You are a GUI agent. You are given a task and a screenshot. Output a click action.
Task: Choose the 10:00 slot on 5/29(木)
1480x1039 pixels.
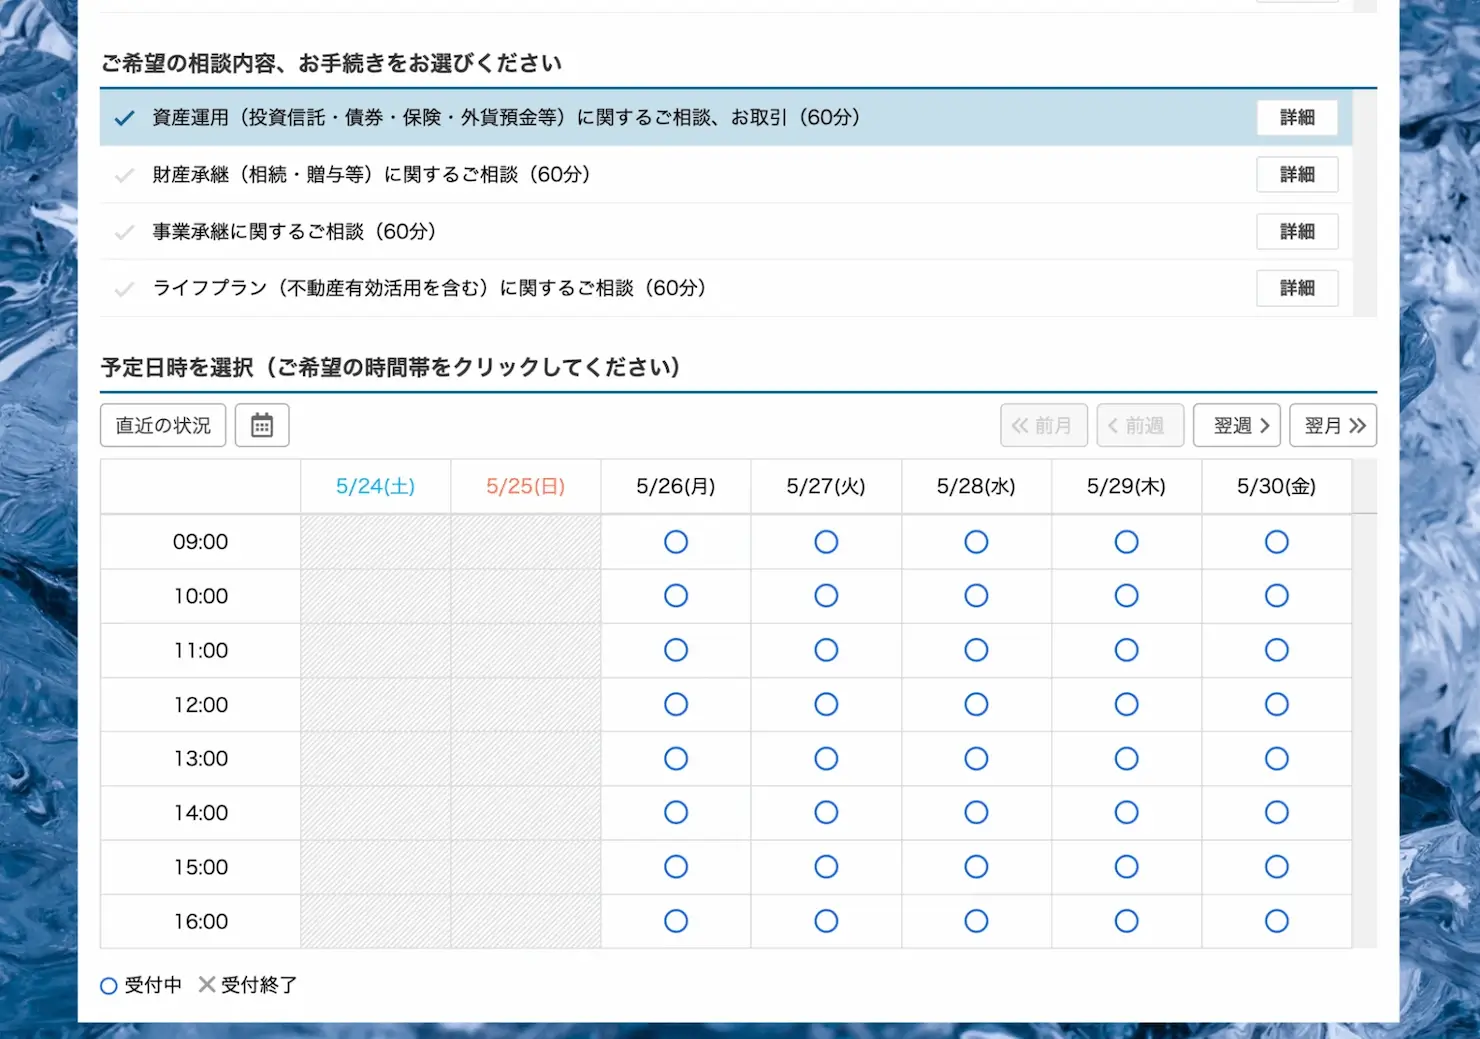pos(1126,596)
